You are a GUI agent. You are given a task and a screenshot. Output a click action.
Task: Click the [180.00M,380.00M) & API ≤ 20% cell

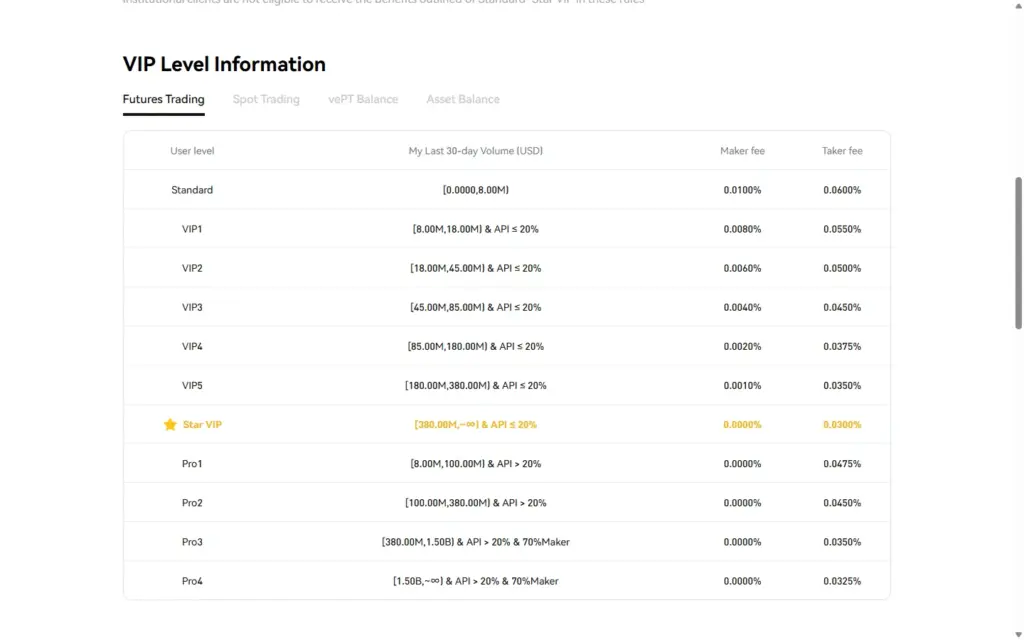click(475, 386)
